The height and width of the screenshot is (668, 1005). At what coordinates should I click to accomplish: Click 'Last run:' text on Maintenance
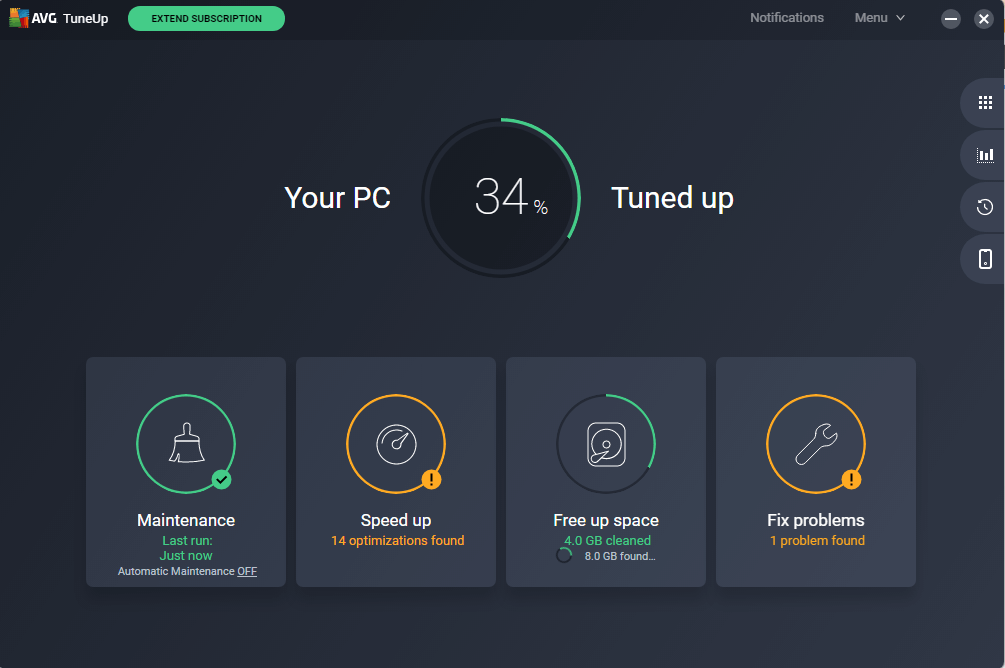187,540
